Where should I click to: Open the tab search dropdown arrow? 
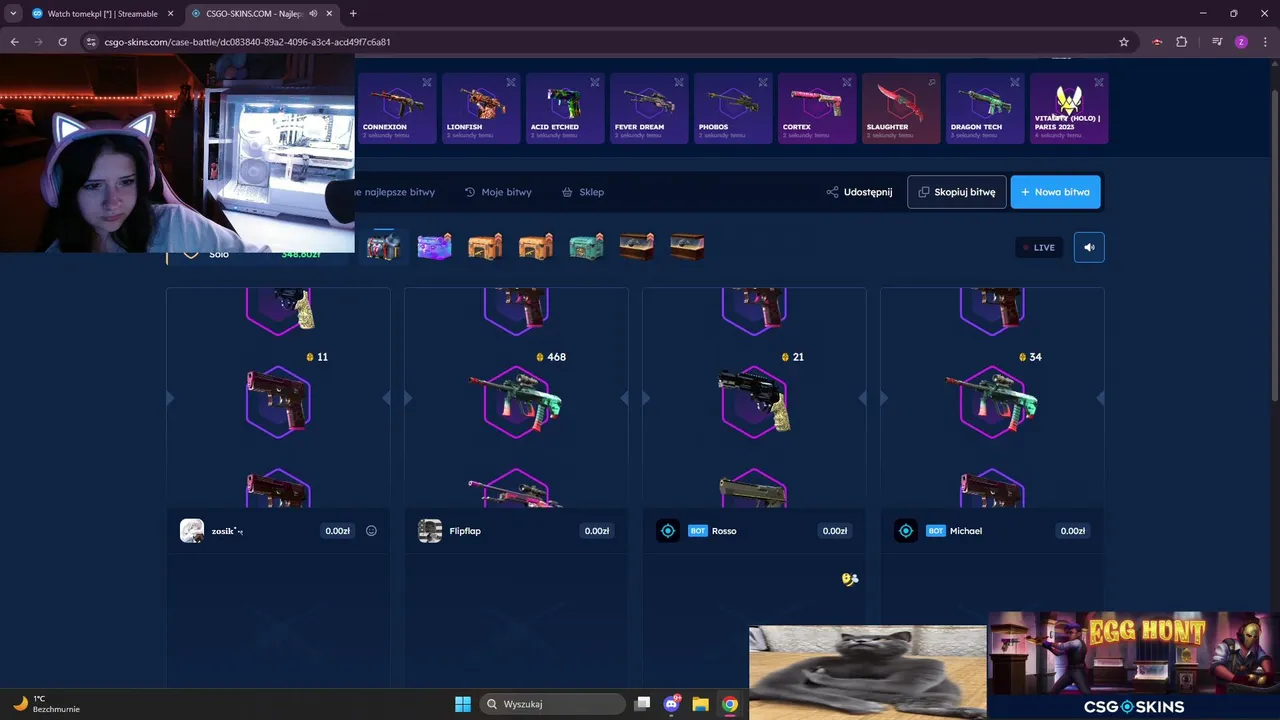click(x=12, y=14)
